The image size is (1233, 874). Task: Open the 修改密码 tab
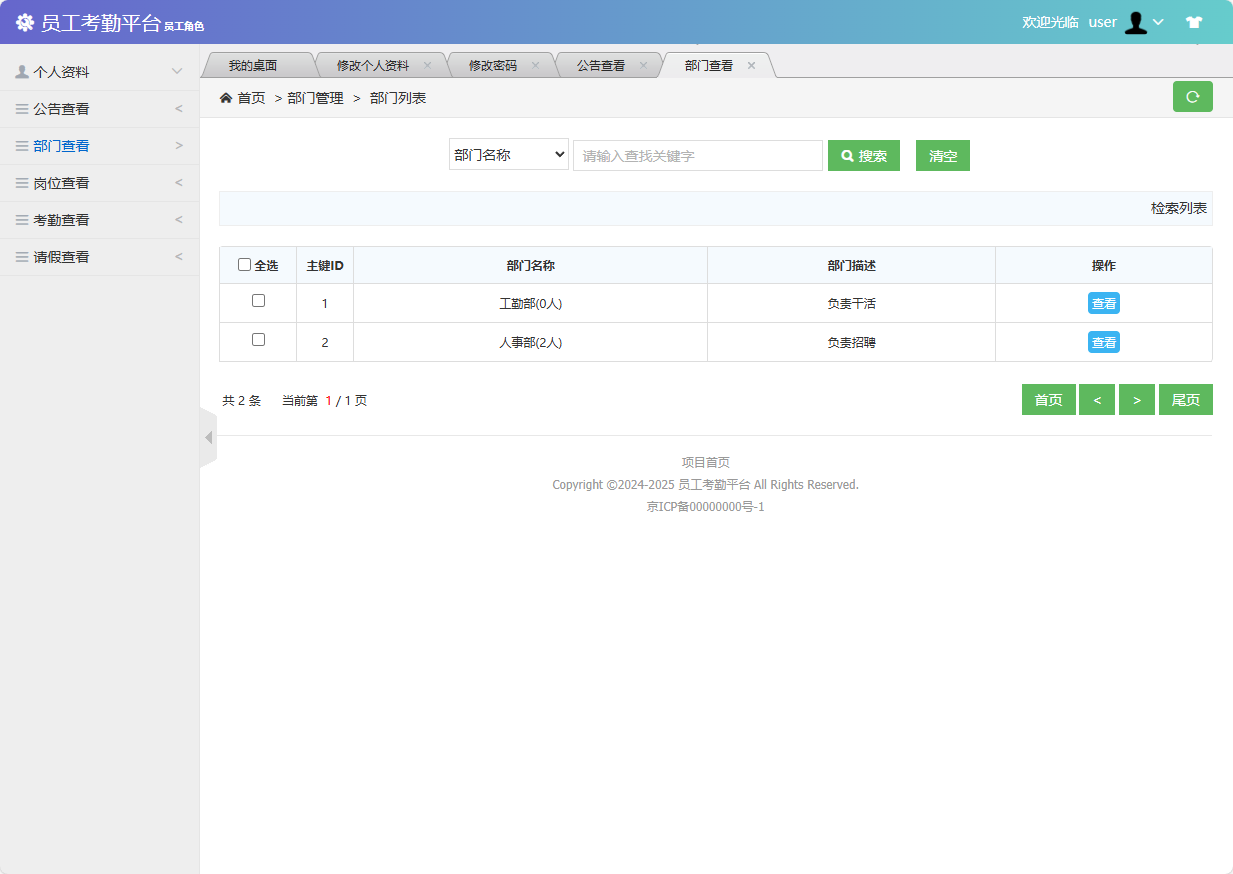[x=492, y=64]
